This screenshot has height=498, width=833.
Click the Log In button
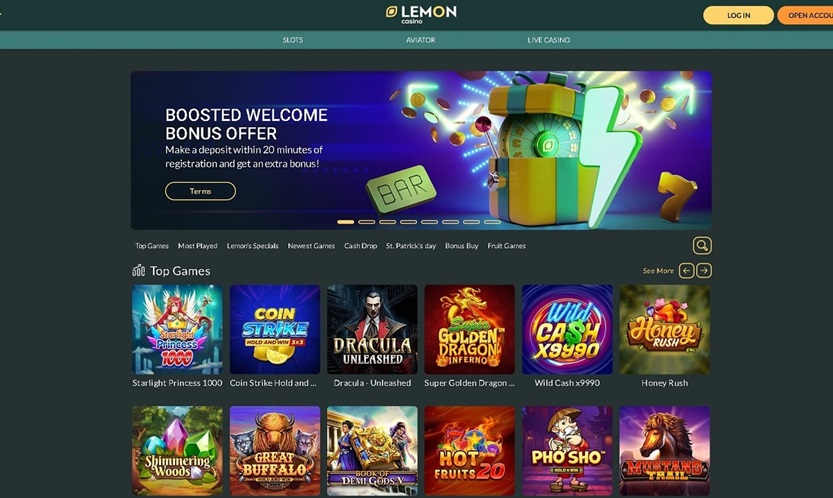click(738, 15)
